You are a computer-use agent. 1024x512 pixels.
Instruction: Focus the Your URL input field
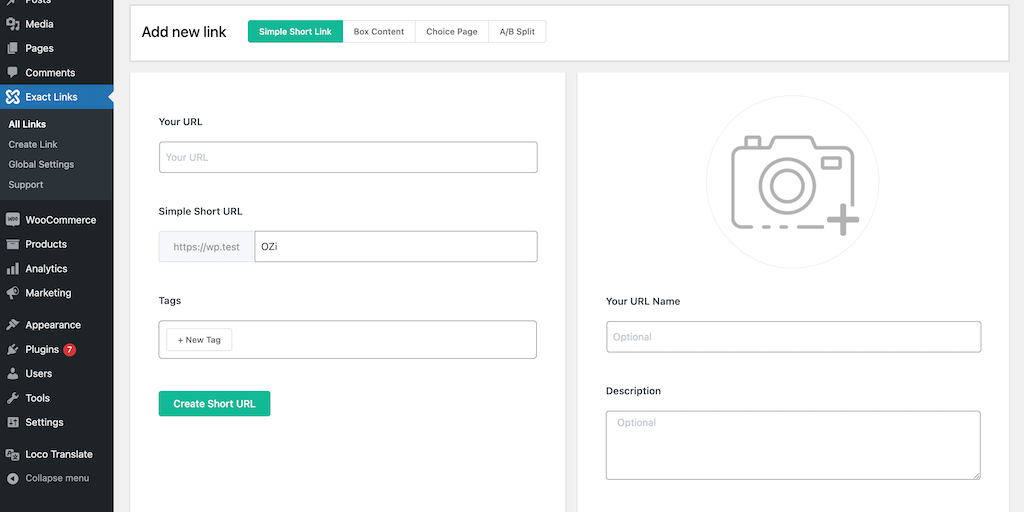tap(348, 157)
